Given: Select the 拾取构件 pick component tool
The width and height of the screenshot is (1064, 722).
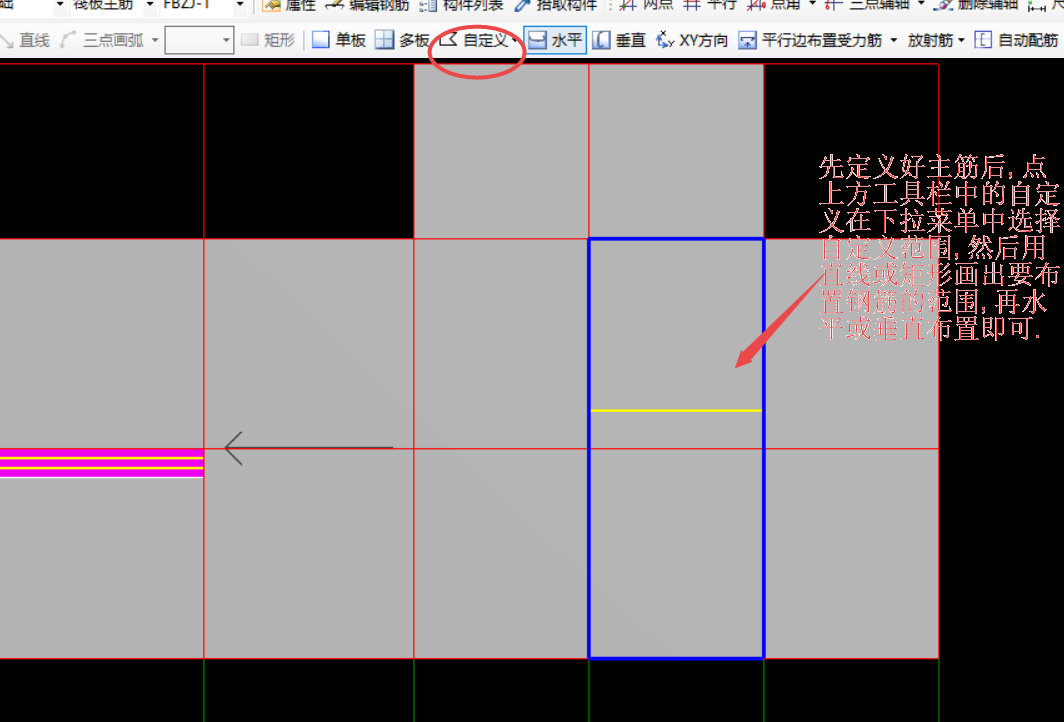Looking at the screenshot, I should coord(556,5).
